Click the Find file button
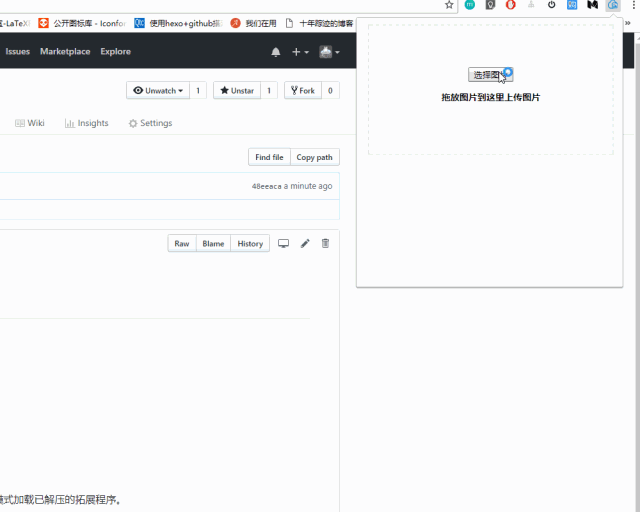The height and width of the screenshot is (512, 640). tap(269, 157)
